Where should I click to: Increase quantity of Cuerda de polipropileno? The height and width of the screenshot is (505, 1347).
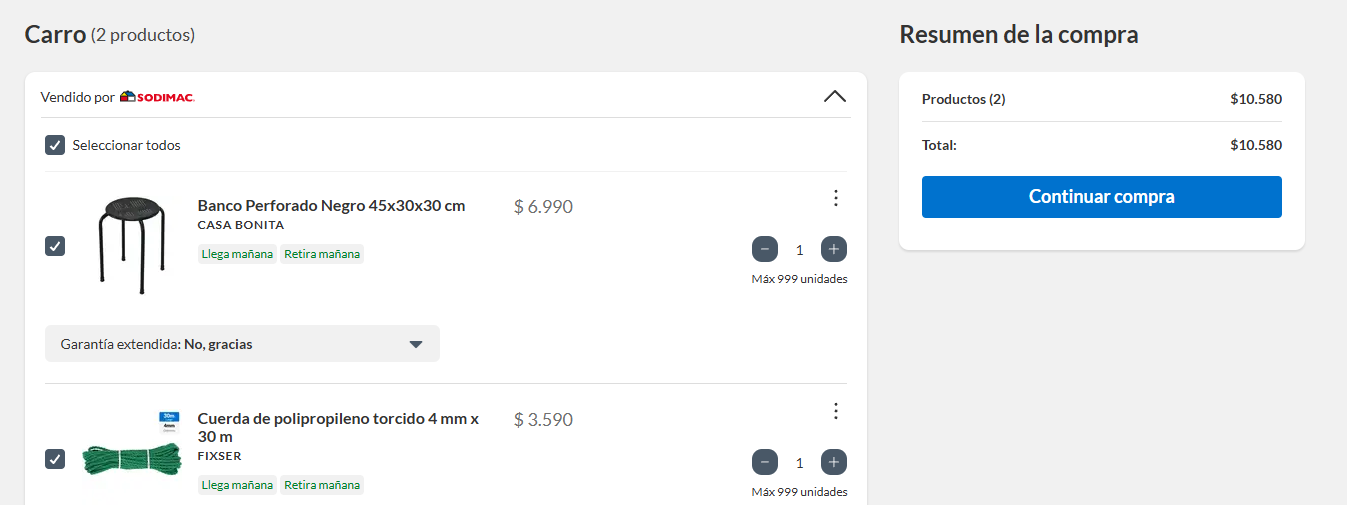coord(834,462)
